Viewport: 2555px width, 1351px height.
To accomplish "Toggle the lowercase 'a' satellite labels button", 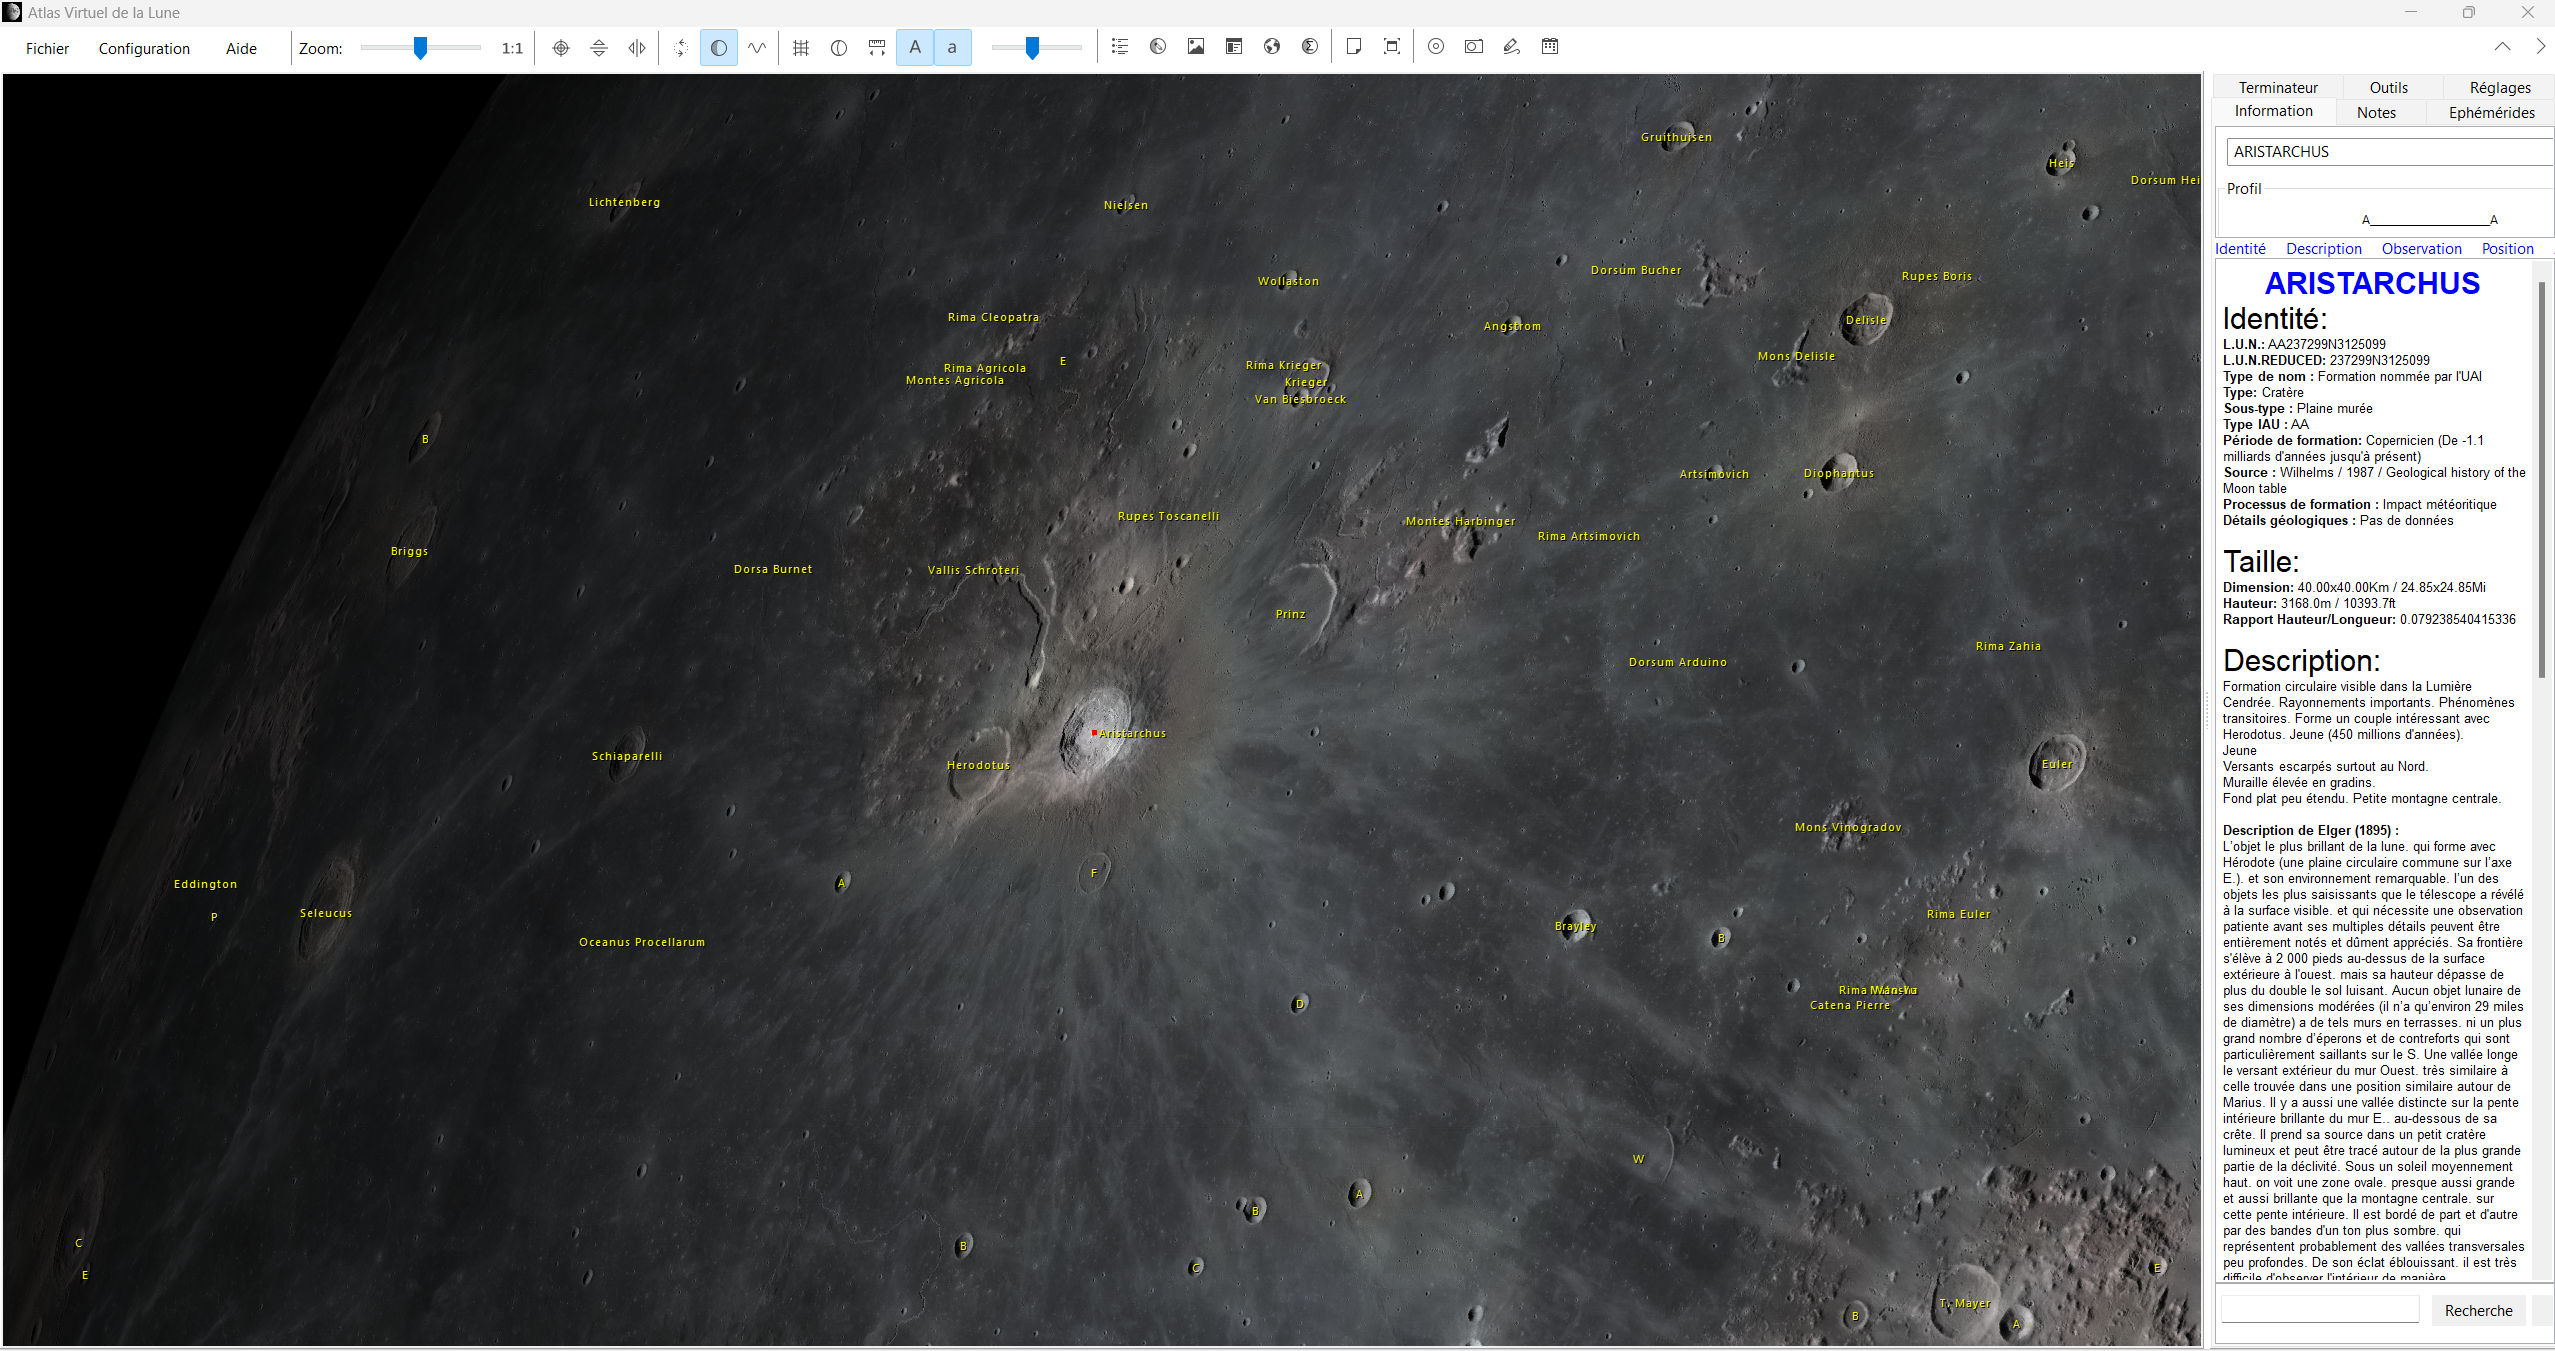I will tap(952, 47).
